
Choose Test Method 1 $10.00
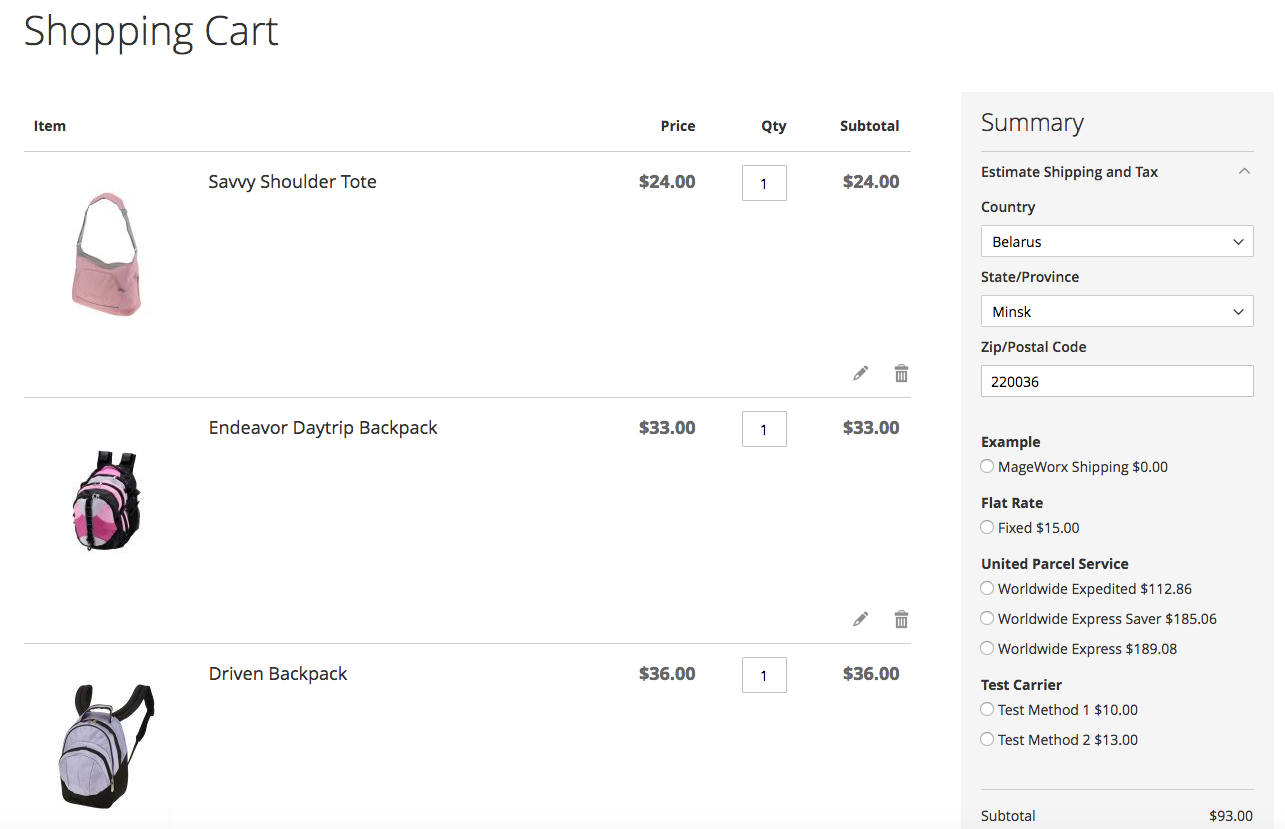987,709
